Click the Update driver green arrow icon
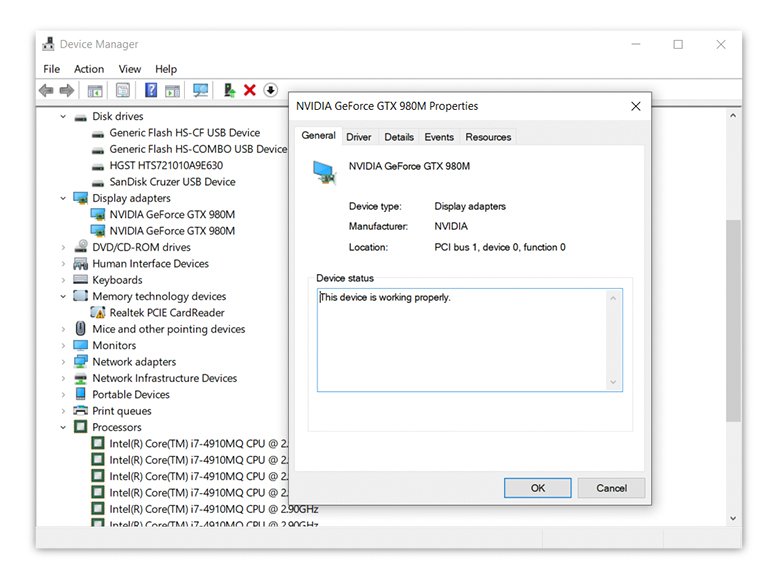Screen dimensions: 780x579 (x=229, y=91)
